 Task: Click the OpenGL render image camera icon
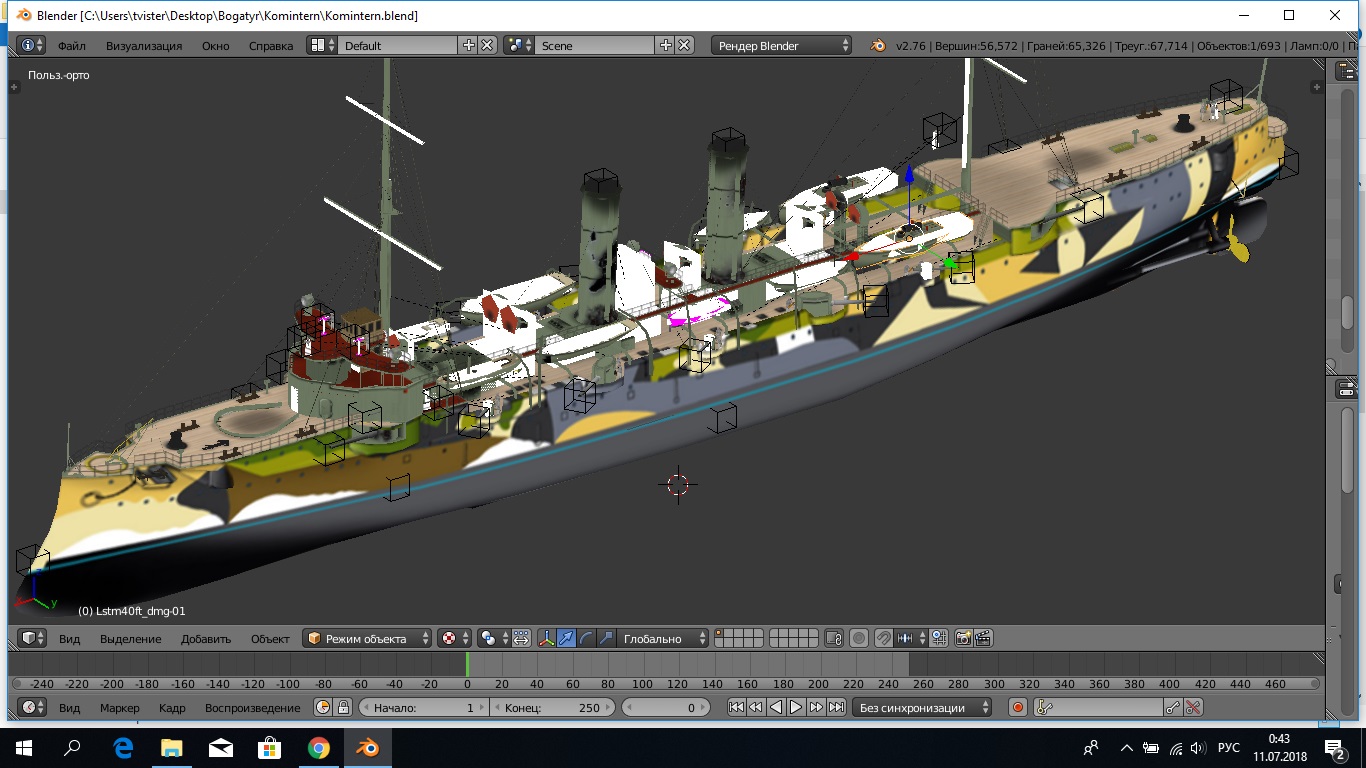pyautogui.click(x=963, y=638)
